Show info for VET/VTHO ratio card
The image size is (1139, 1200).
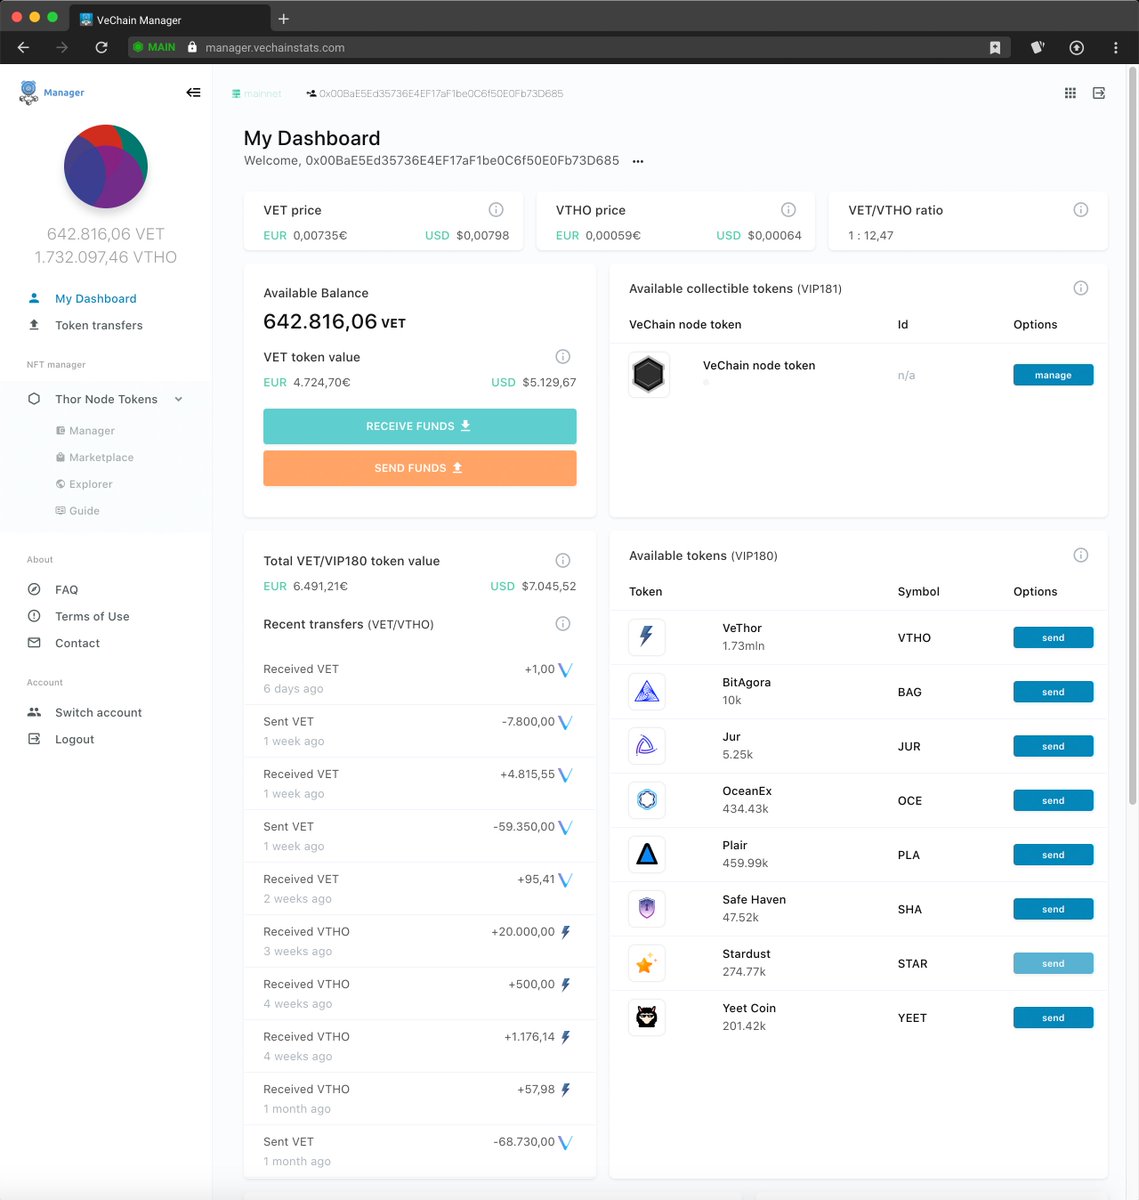click(1081, 210)
